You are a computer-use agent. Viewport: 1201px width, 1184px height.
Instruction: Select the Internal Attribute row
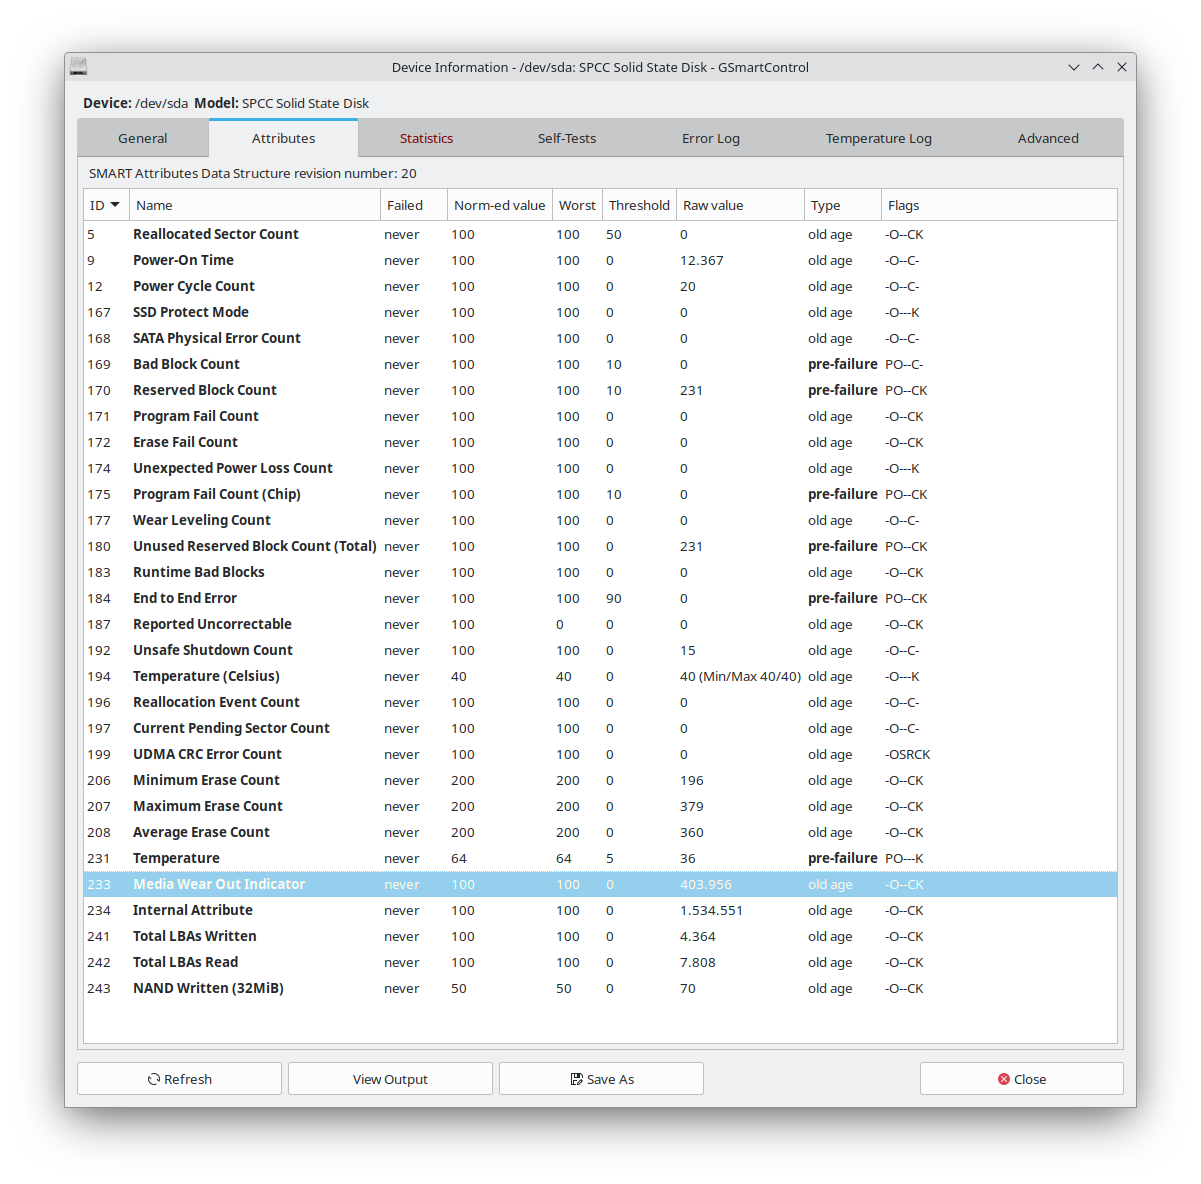pyautogui.click(x=600, y=910)
